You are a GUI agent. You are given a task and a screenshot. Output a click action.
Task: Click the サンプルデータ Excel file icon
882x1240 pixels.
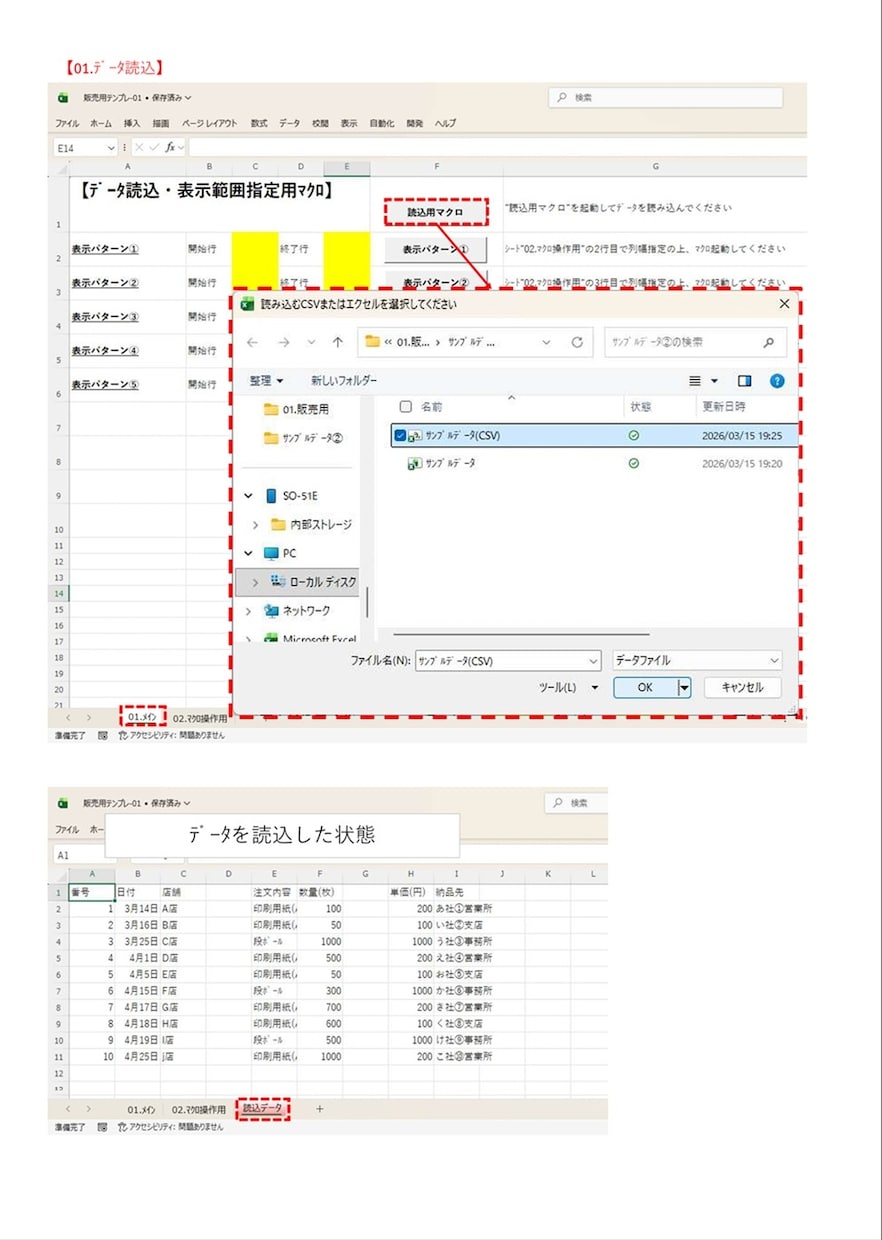coord(415,464)
